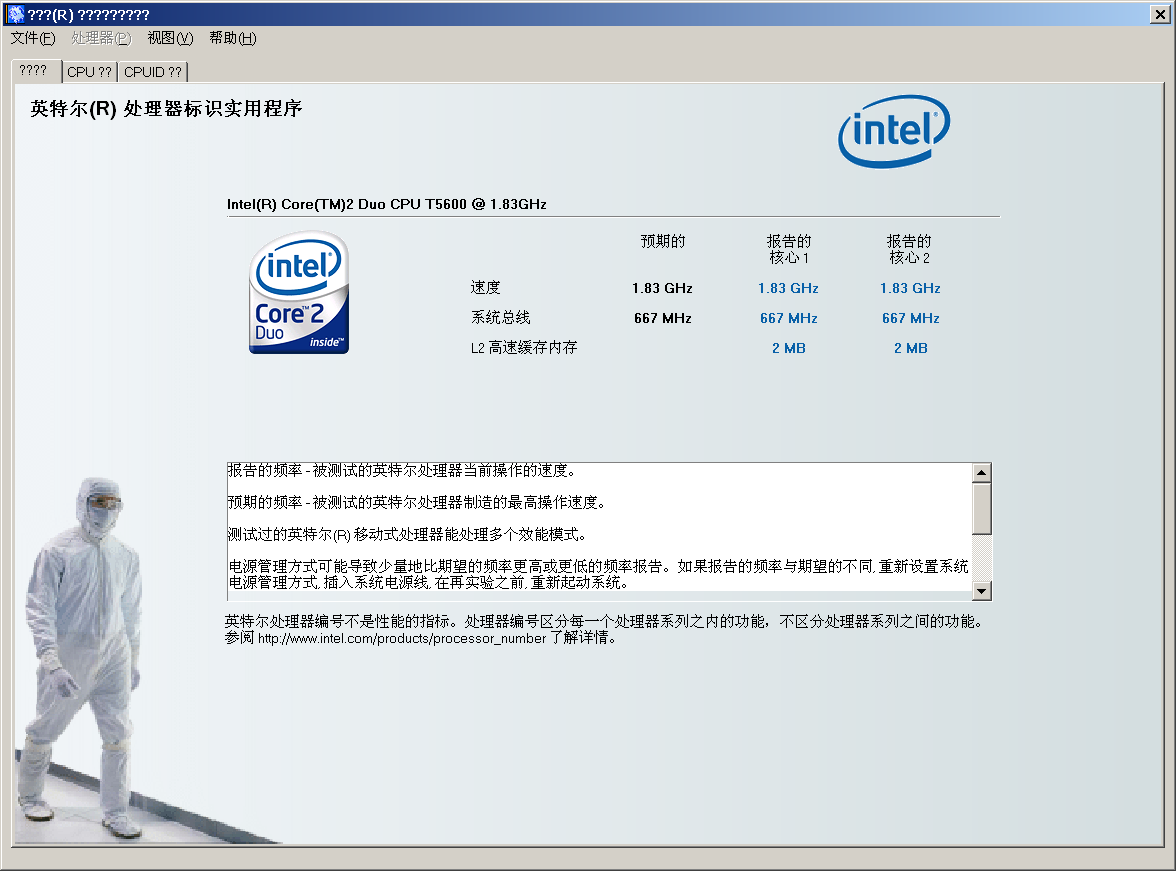Open the 帮助(H) menu
This screenshot has width=1176, height=871.
point(232,38)
